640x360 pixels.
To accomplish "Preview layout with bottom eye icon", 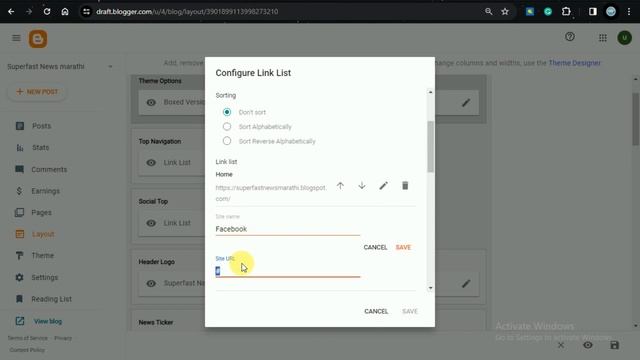I will [x=588, y=345].
